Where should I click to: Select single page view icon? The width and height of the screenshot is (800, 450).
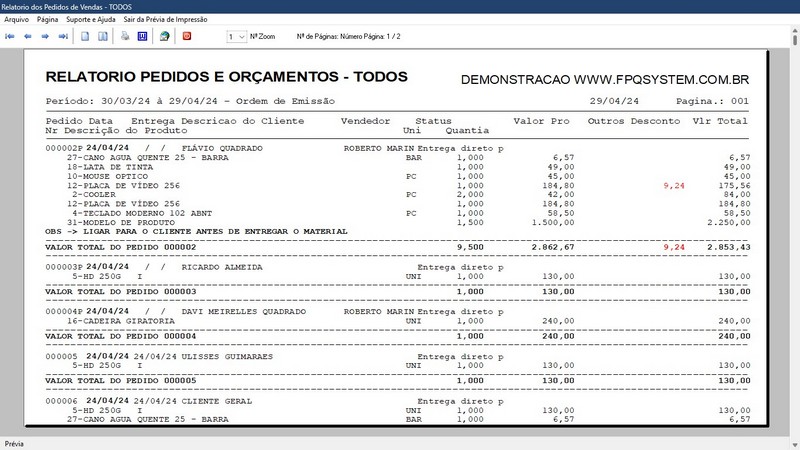point(85,36)
